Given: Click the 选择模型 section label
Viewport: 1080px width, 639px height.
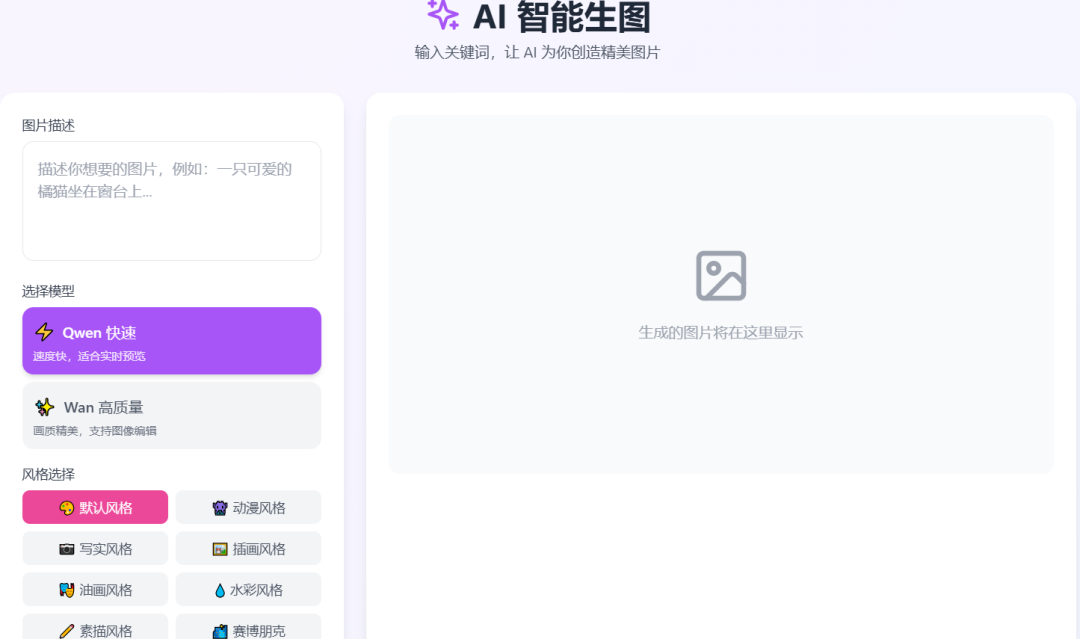Looking at the screenshot, I should (x=48, y=291).
